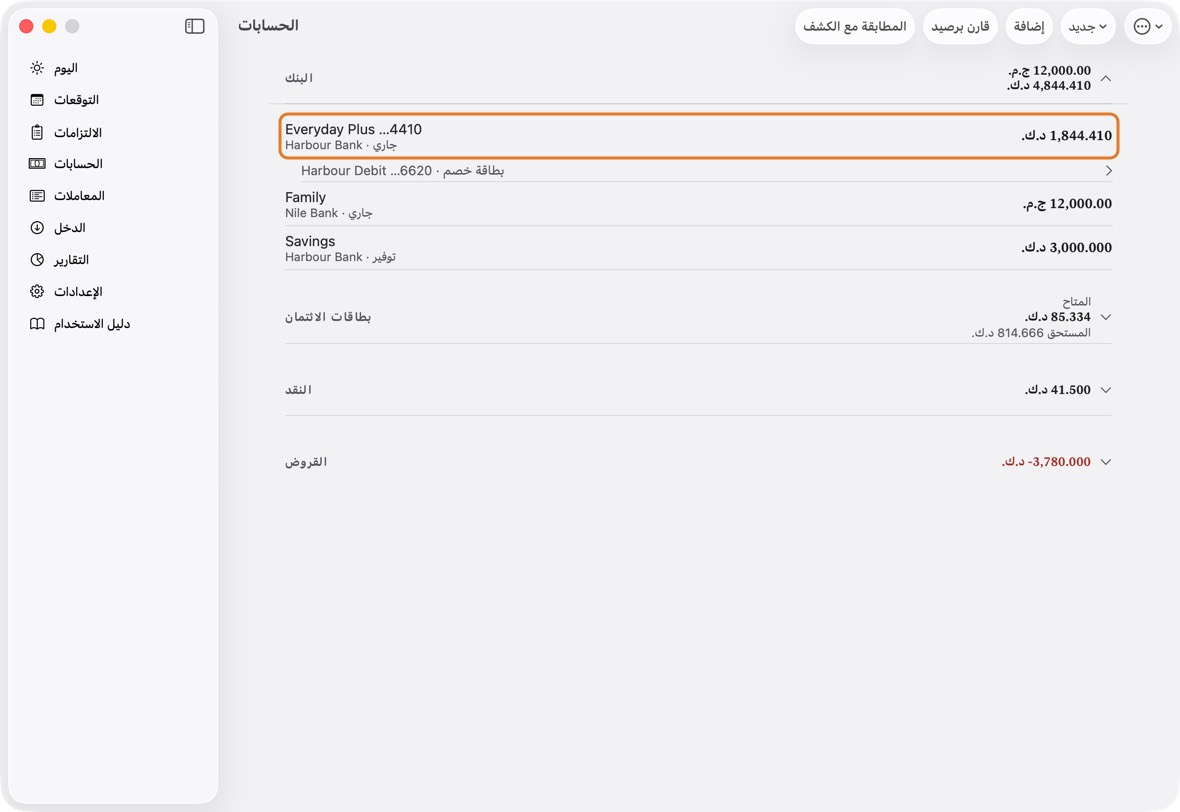Click the calendar icon for التوقعات

[37, 100]
